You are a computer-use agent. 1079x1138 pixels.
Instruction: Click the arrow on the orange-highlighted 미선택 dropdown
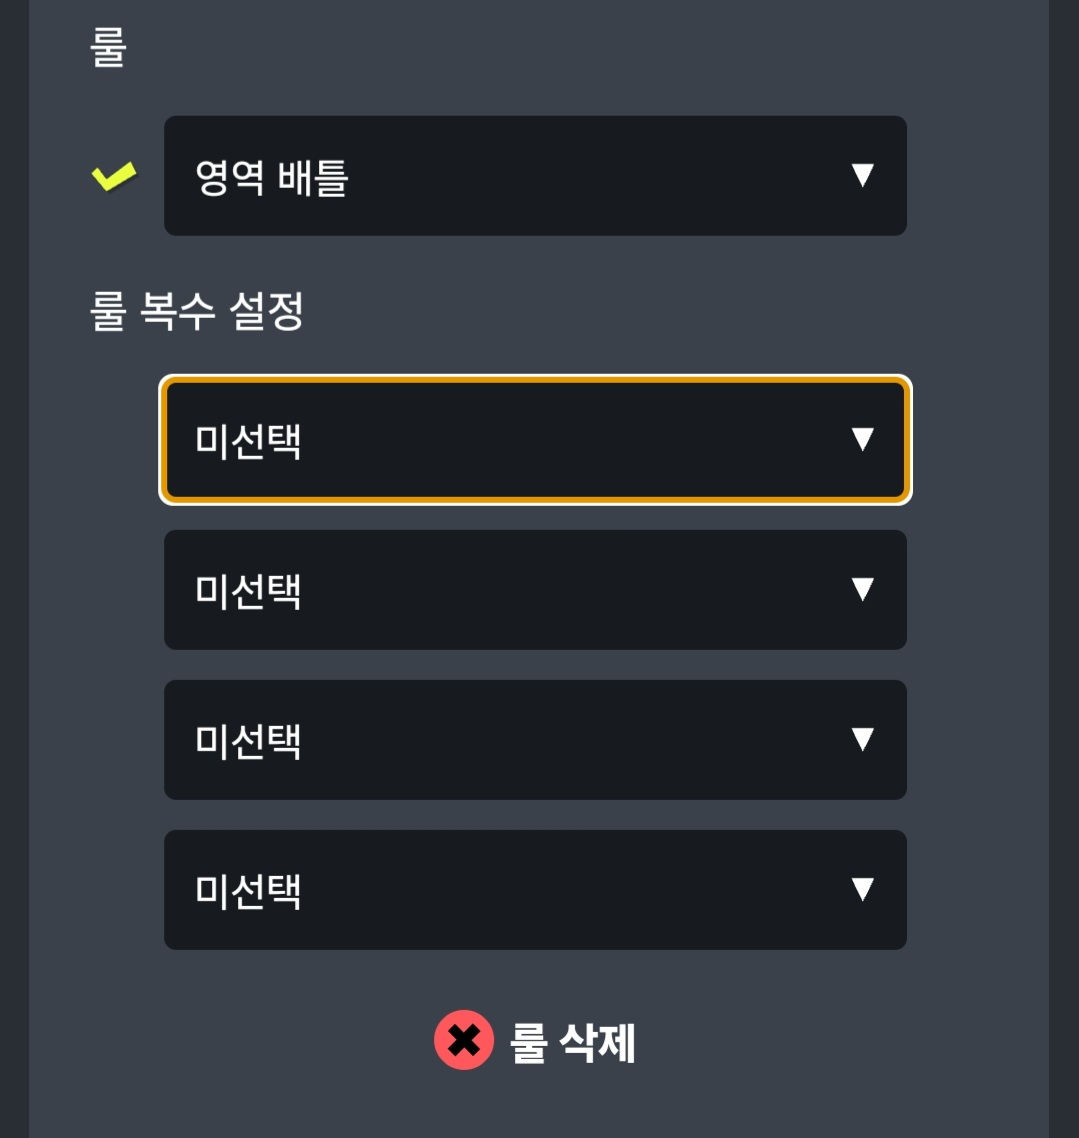point(862,439)
